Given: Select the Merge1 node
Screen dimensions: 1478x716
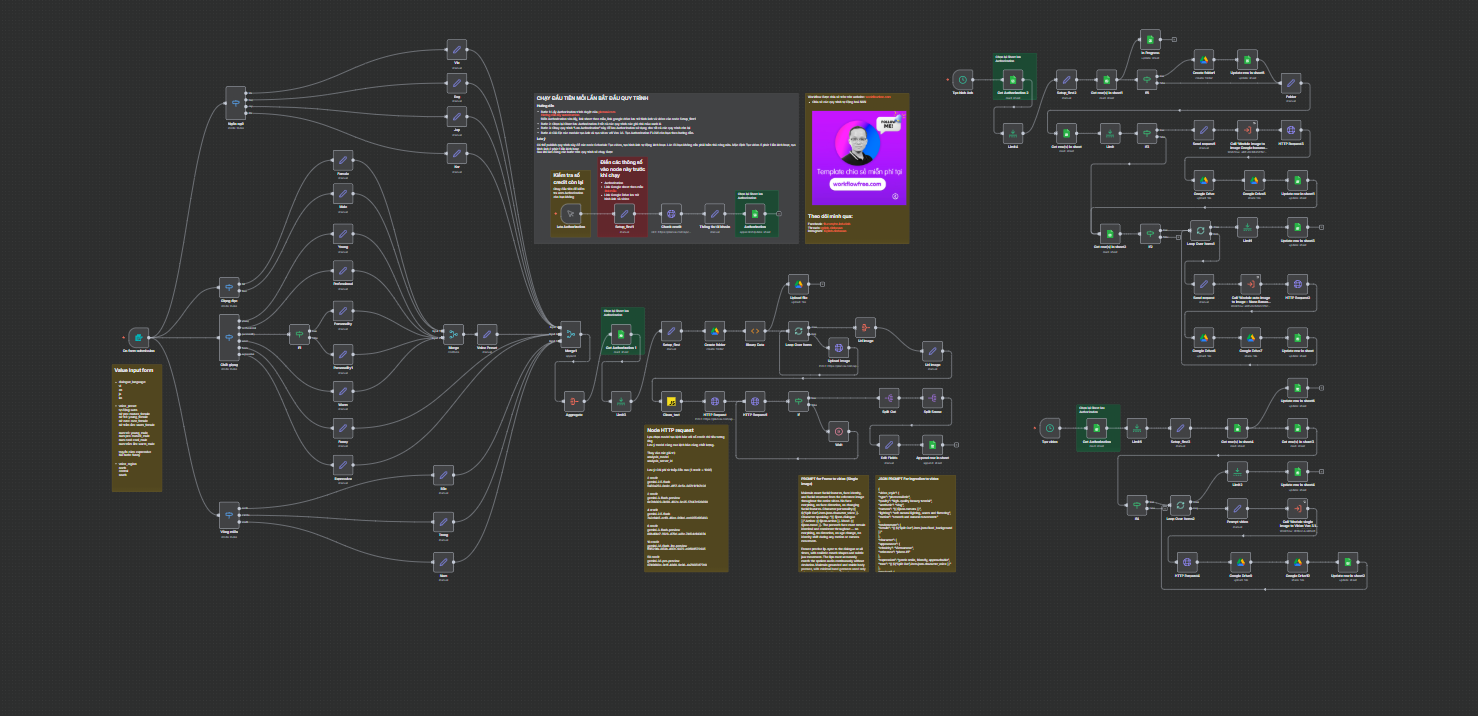Looking at the screenshot, I should 571,334.
